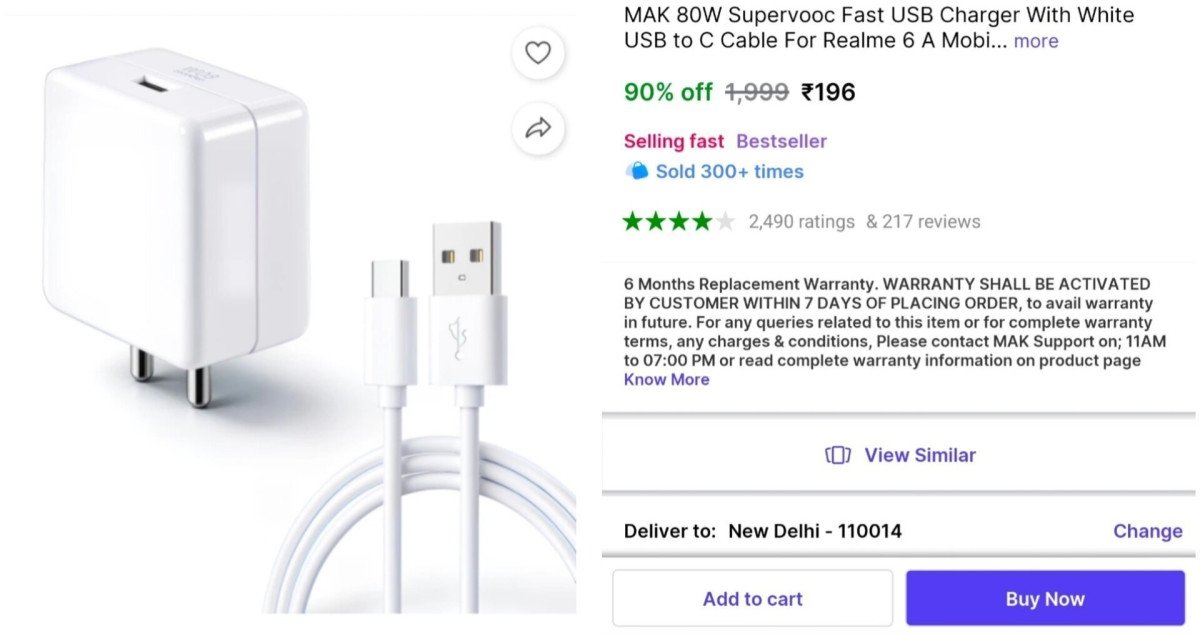Open the View Similar products icon
The height and width of the screenshot is (634, 1200).
pyautogui.click(x=836, y=455)
